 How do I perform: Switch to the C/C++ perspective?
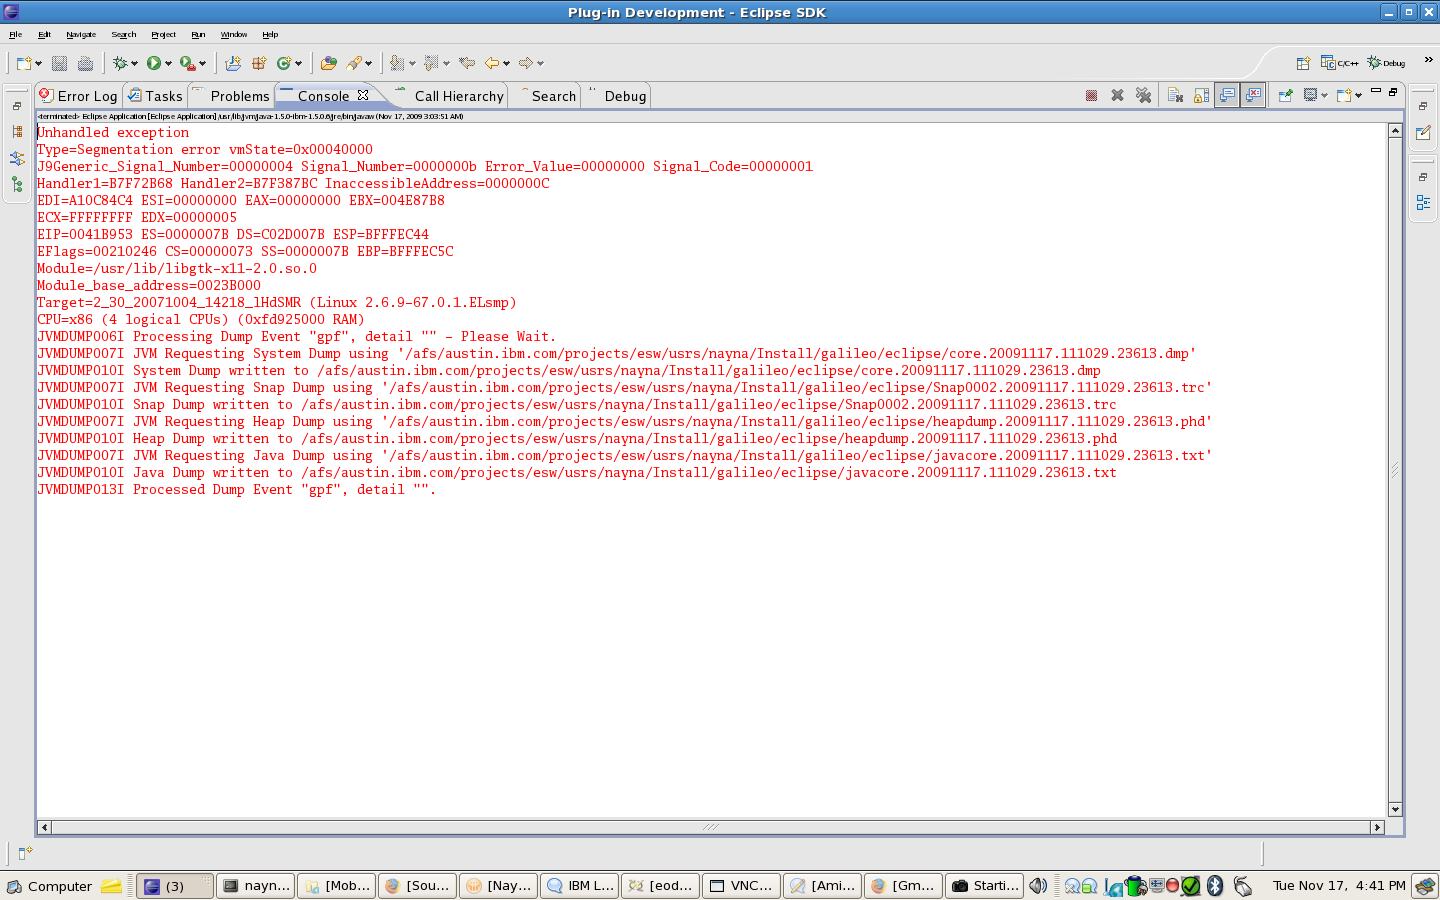1339,63
